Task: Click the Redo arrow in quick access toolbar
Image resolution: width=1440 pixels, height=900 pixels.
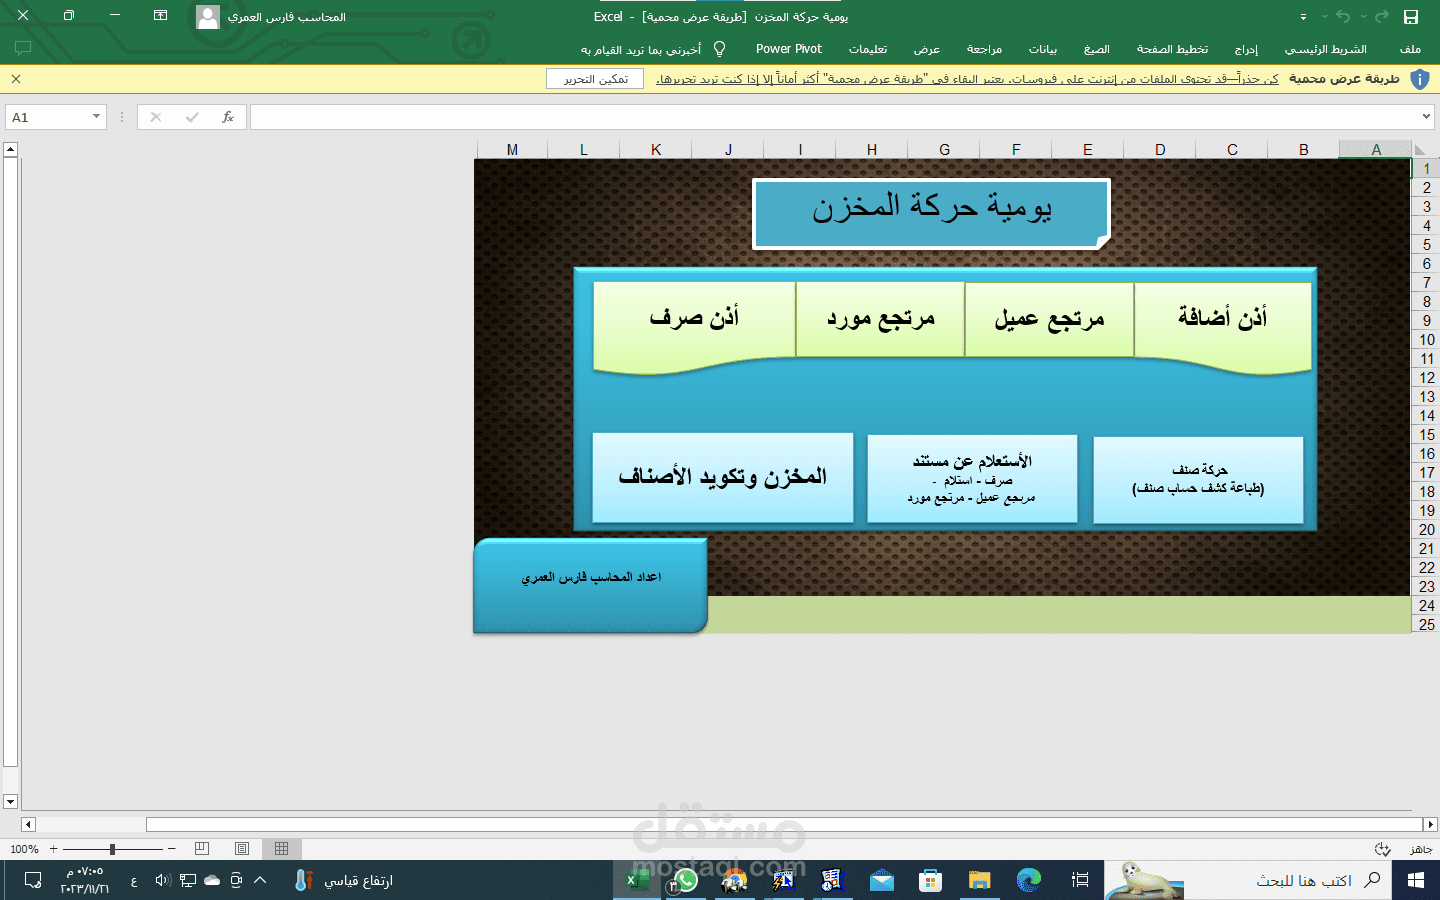Action: pyautogui.click(x=1382, y=17)
